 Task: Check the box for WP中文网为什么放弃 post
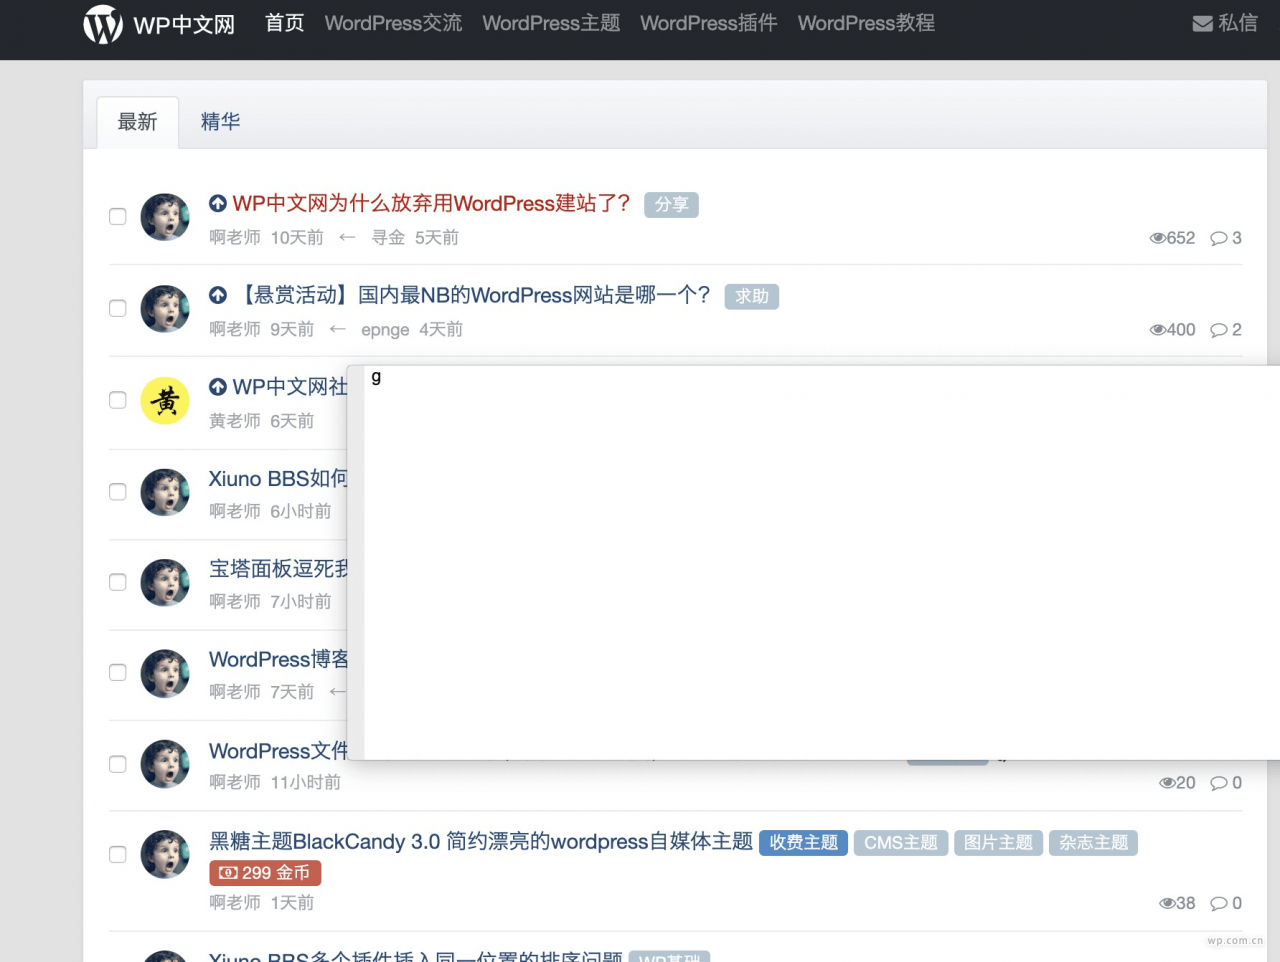click(118, 217)
